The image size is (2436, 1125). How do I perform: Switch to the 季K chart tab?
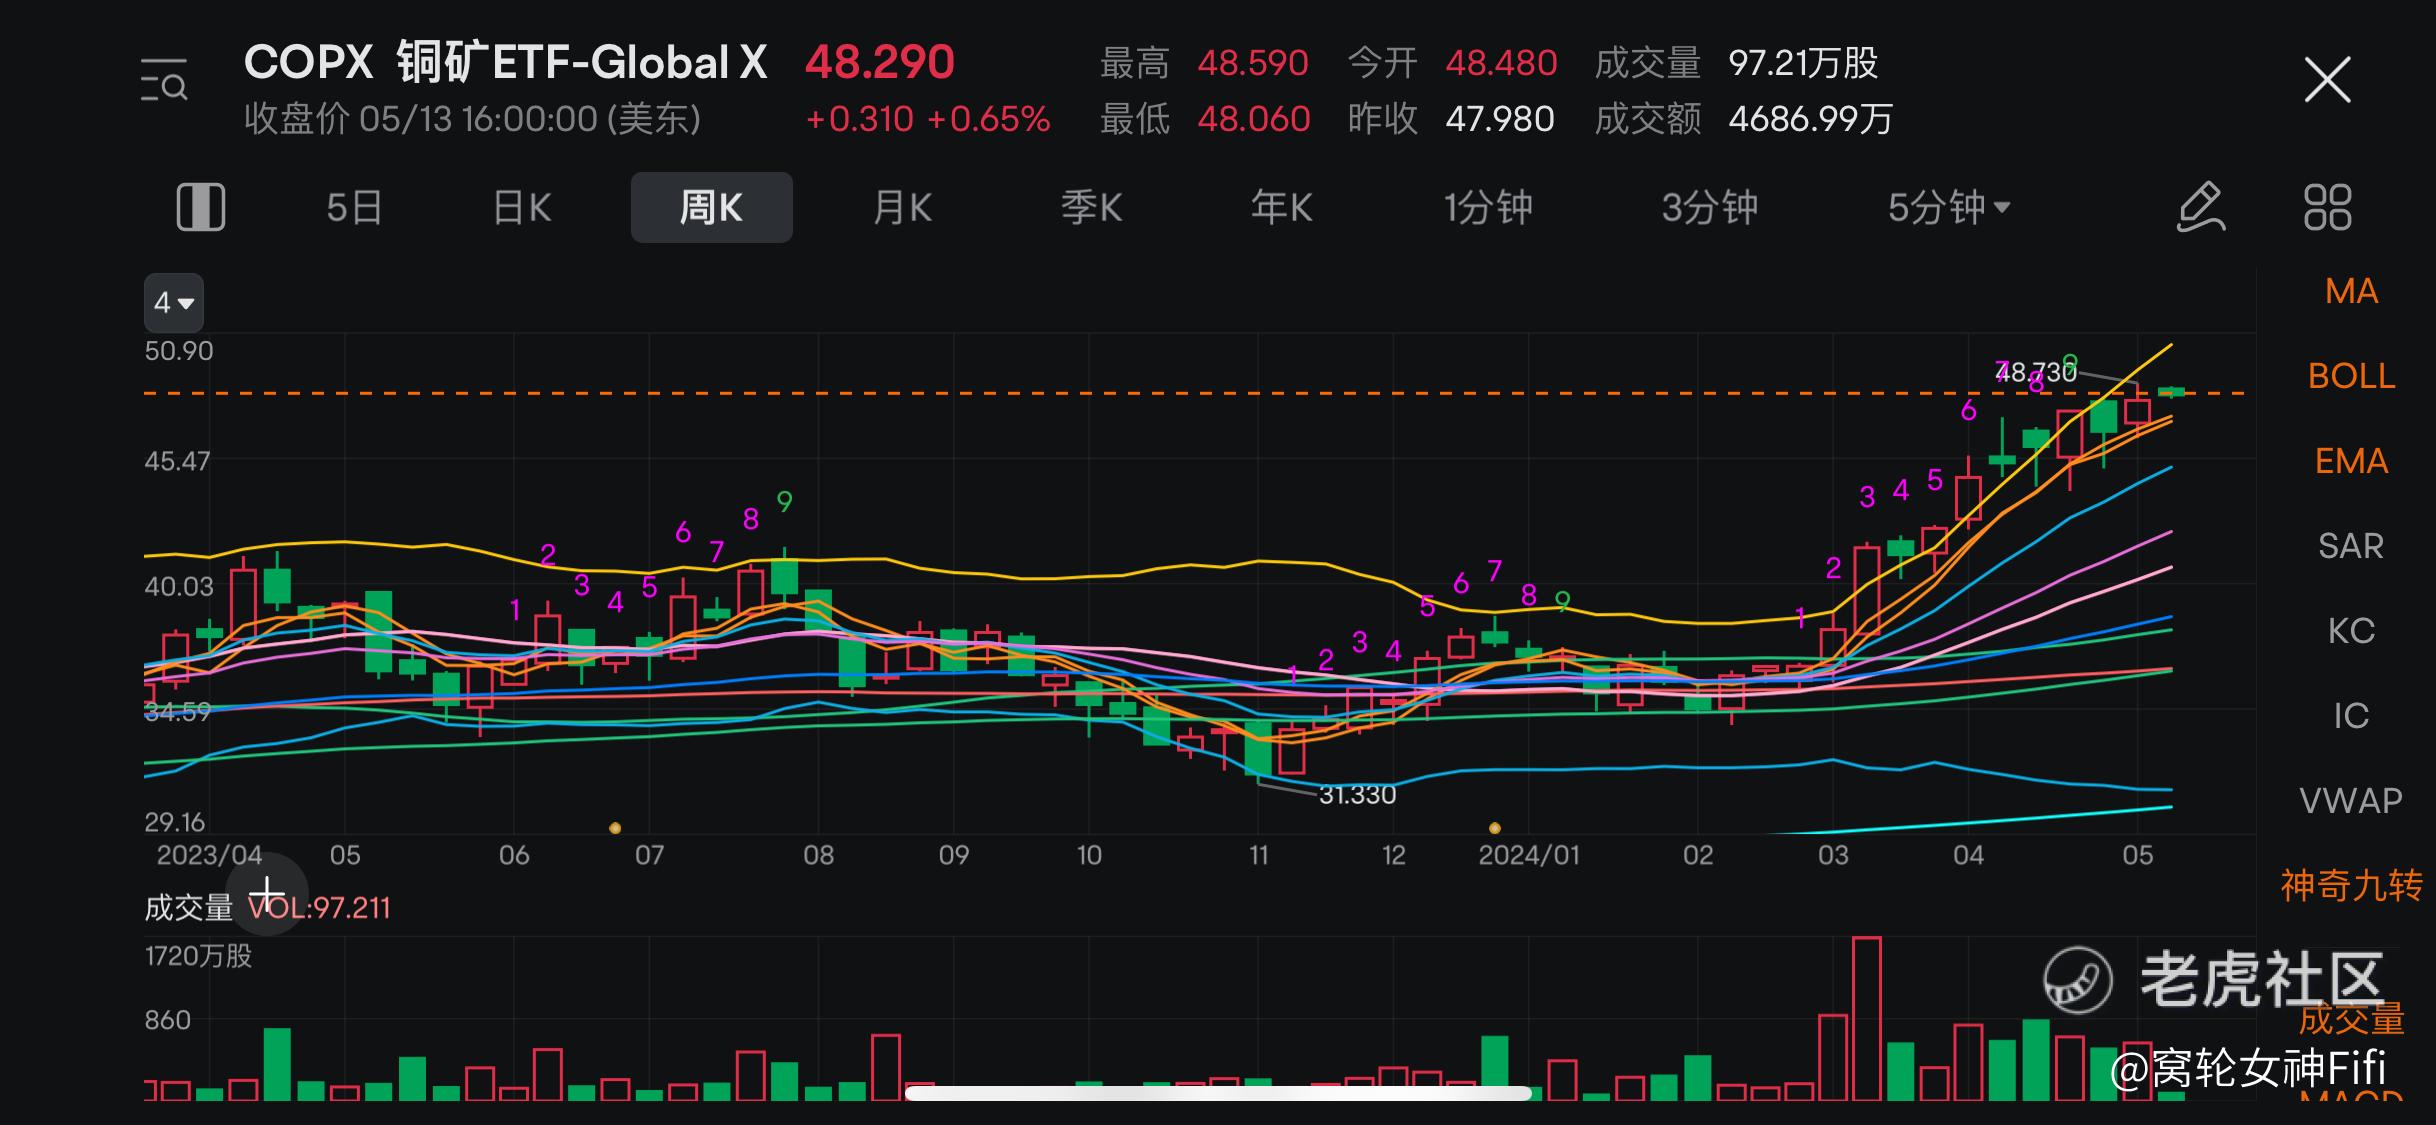(1091, 208)
